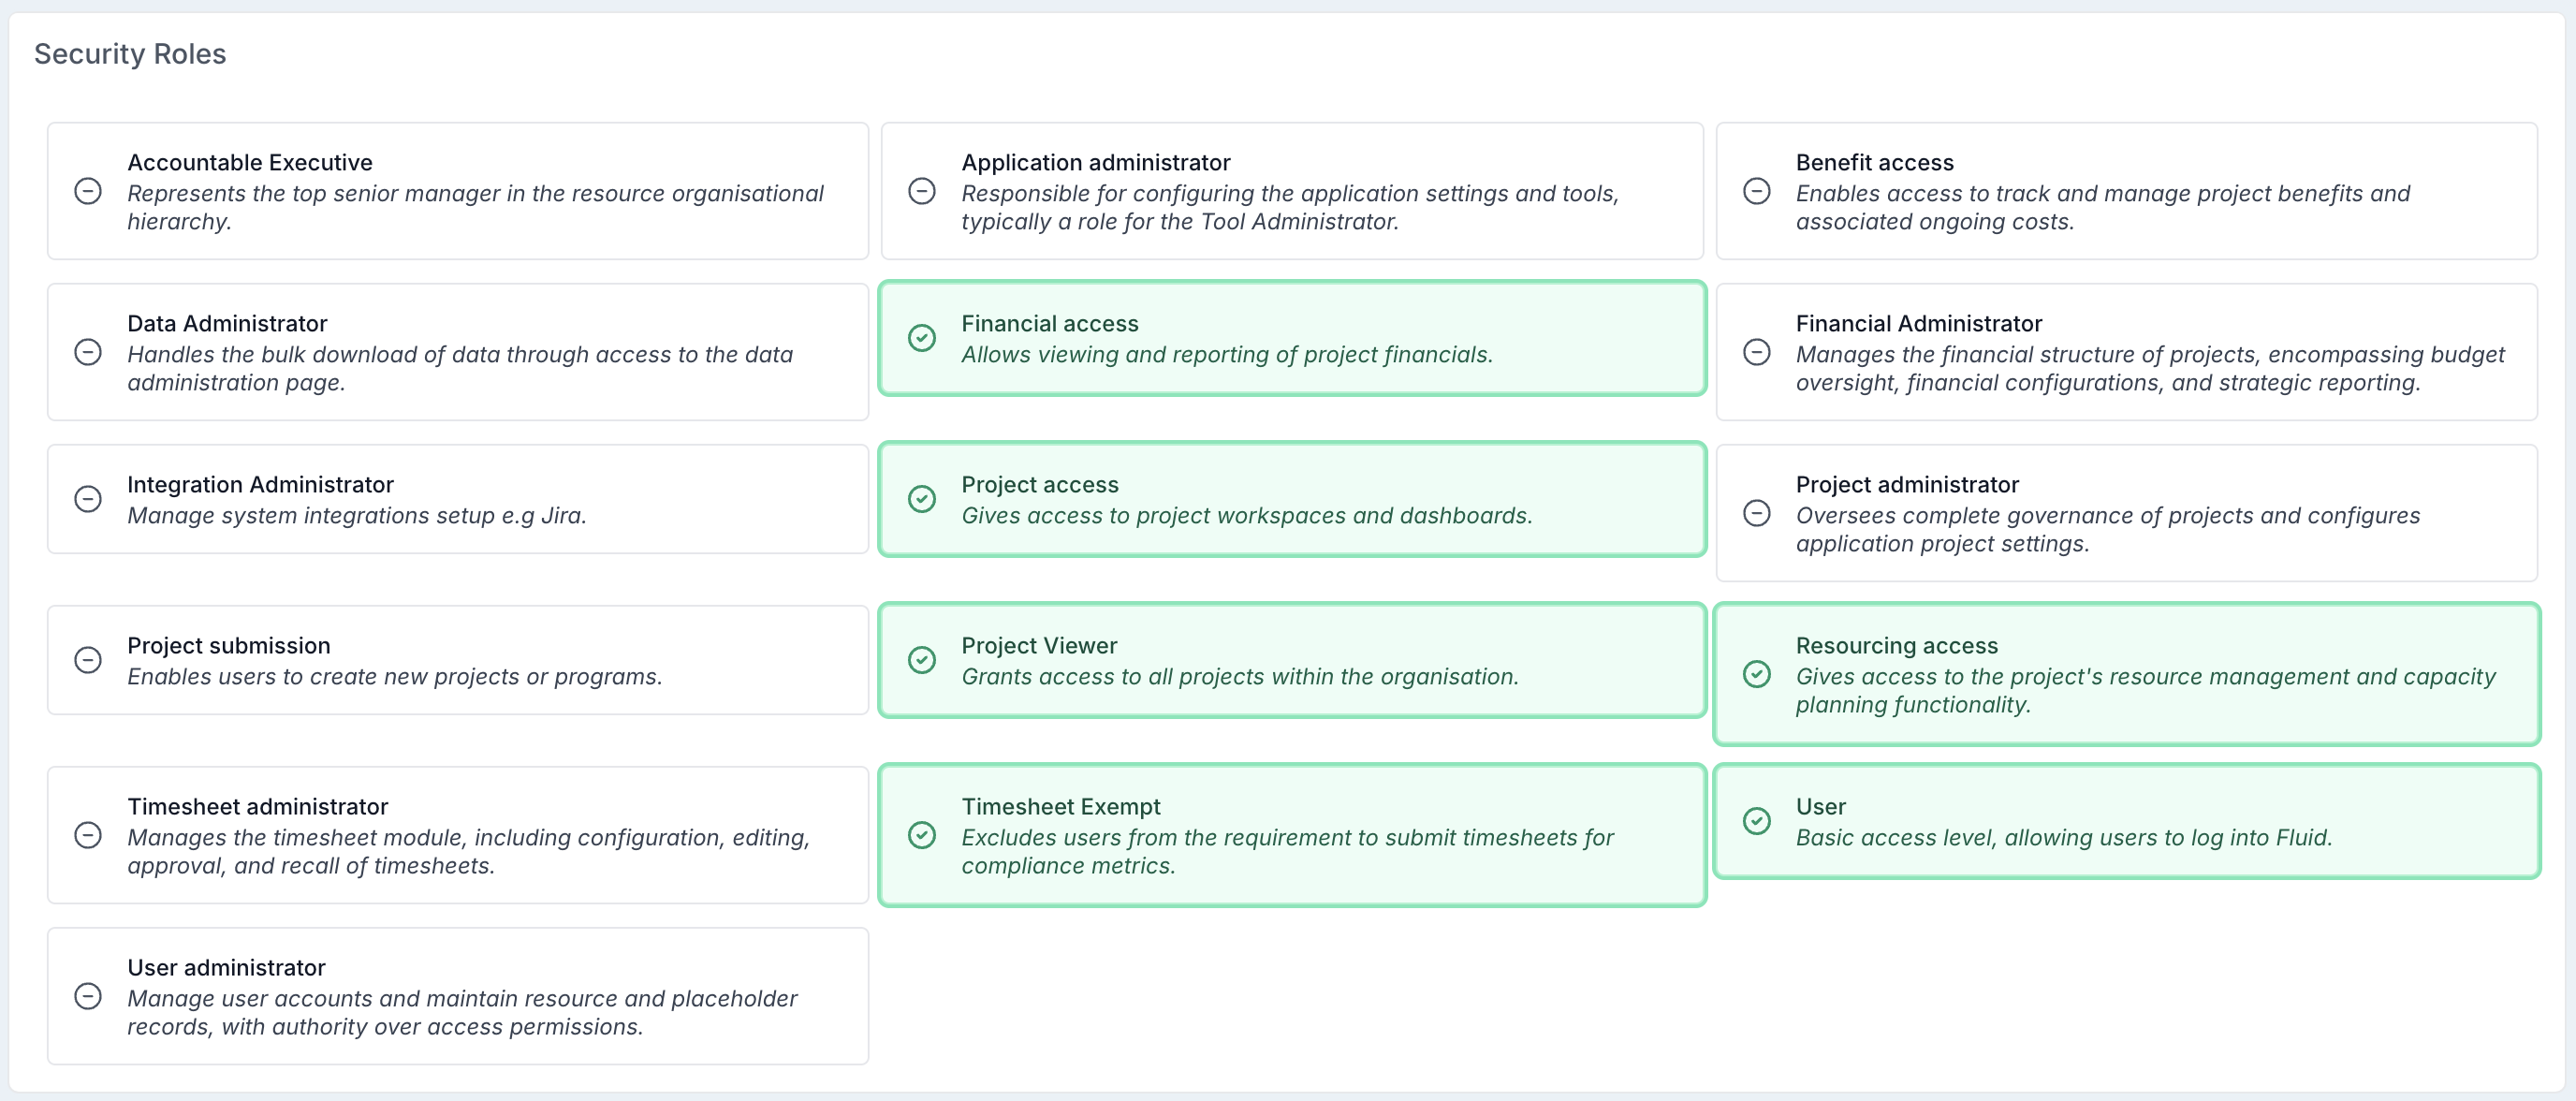Click the Project access role title
The image size is (2576, 1101).
click(1040, 484)
